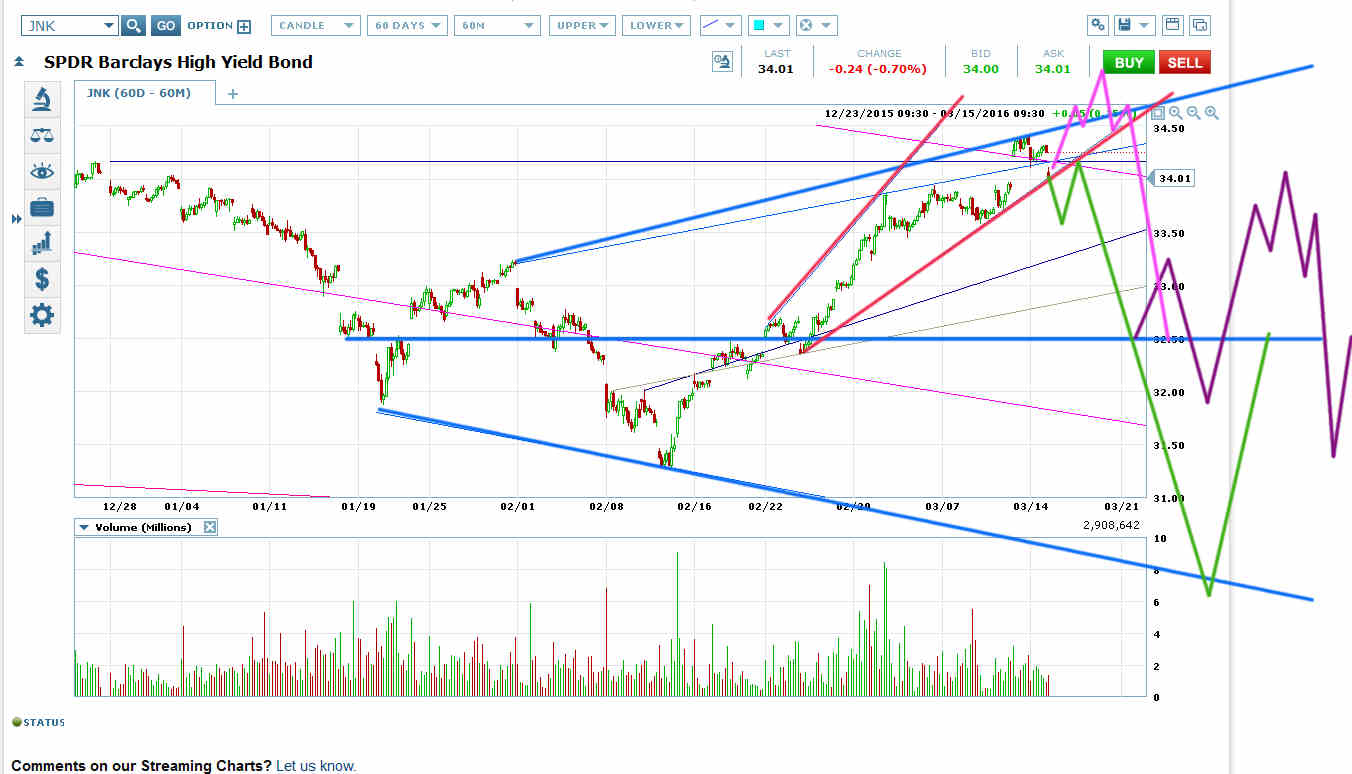1352x774 pixels.
Task: Open the OPTION chain plus icon
Action: [244, 26]
